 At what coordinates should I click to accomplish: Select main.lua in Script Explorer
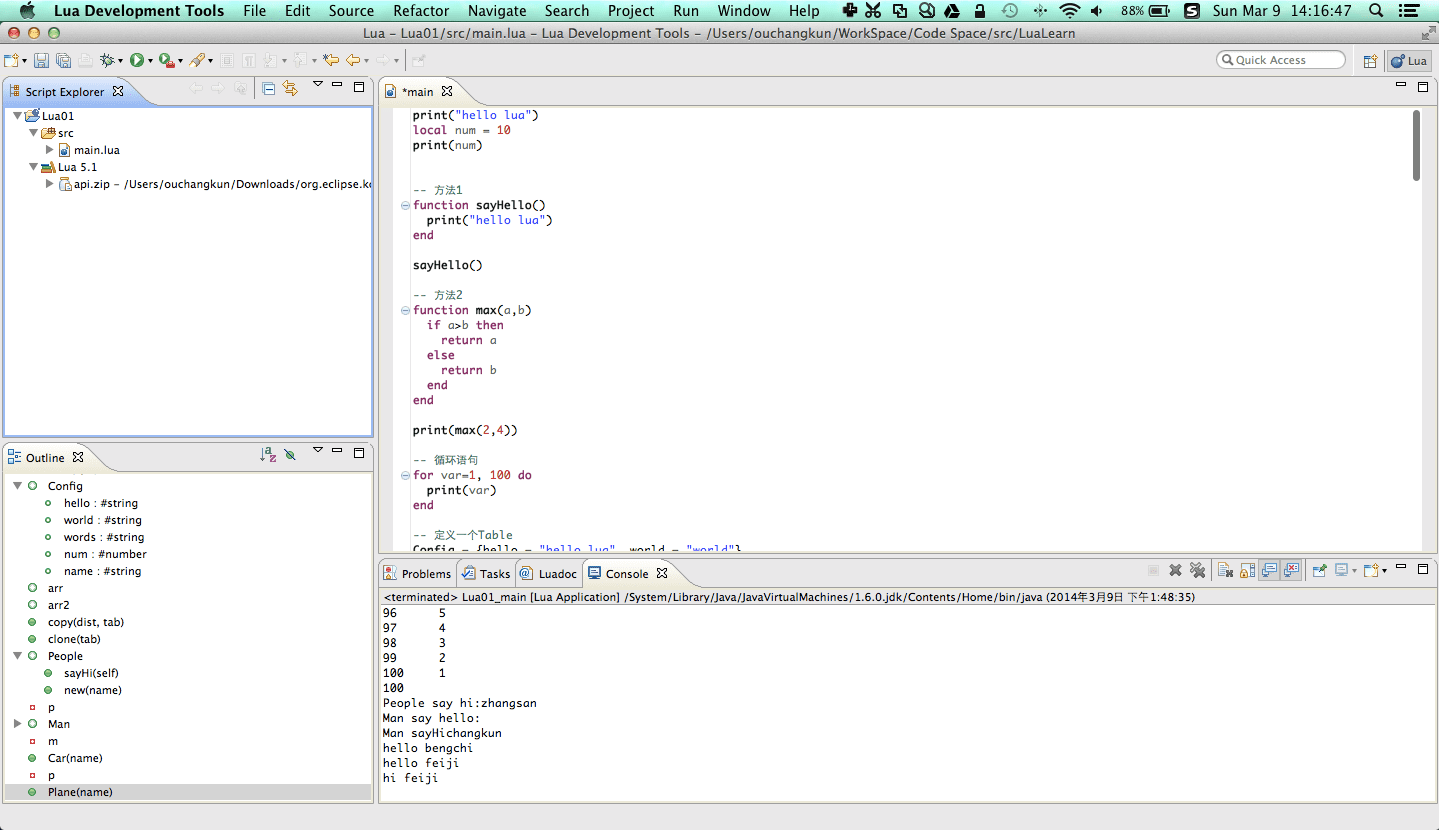[x=96, y=150]
